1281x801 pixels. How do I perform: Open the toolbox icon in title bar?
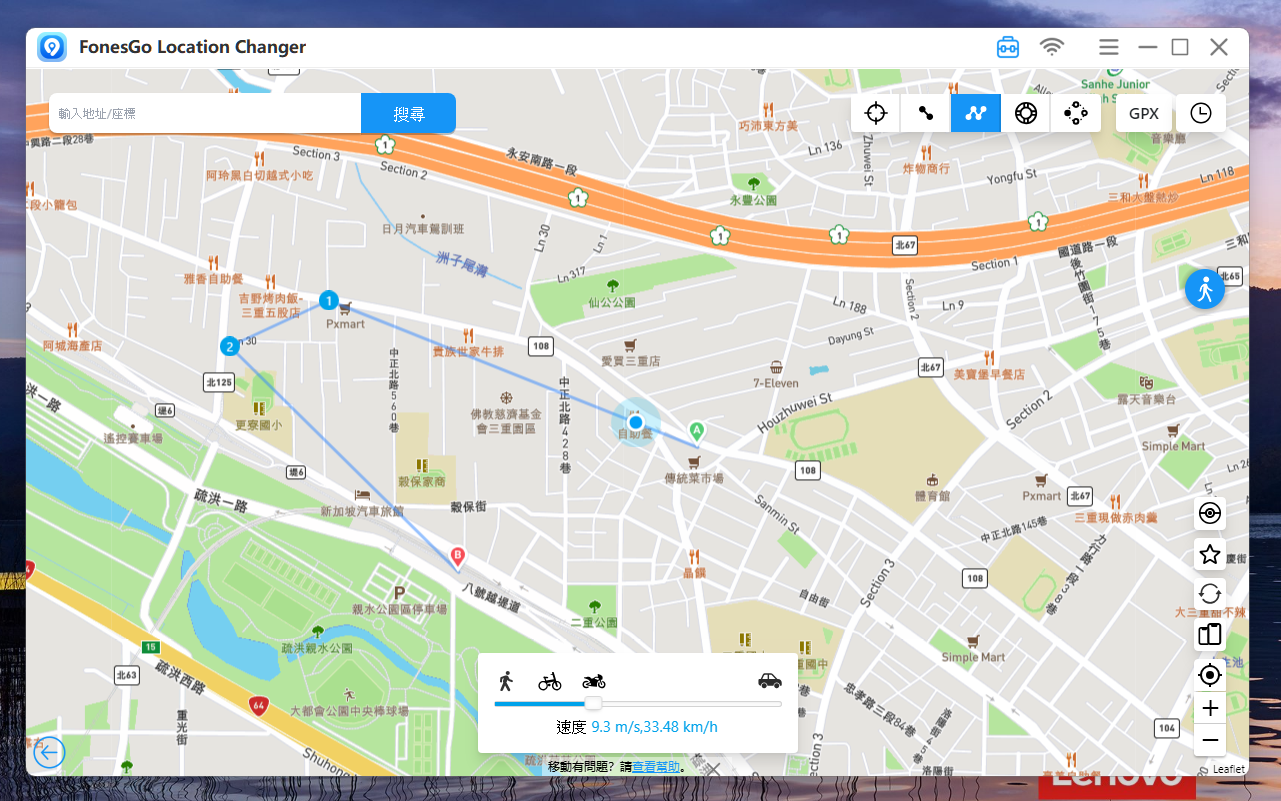(1007, 47)
